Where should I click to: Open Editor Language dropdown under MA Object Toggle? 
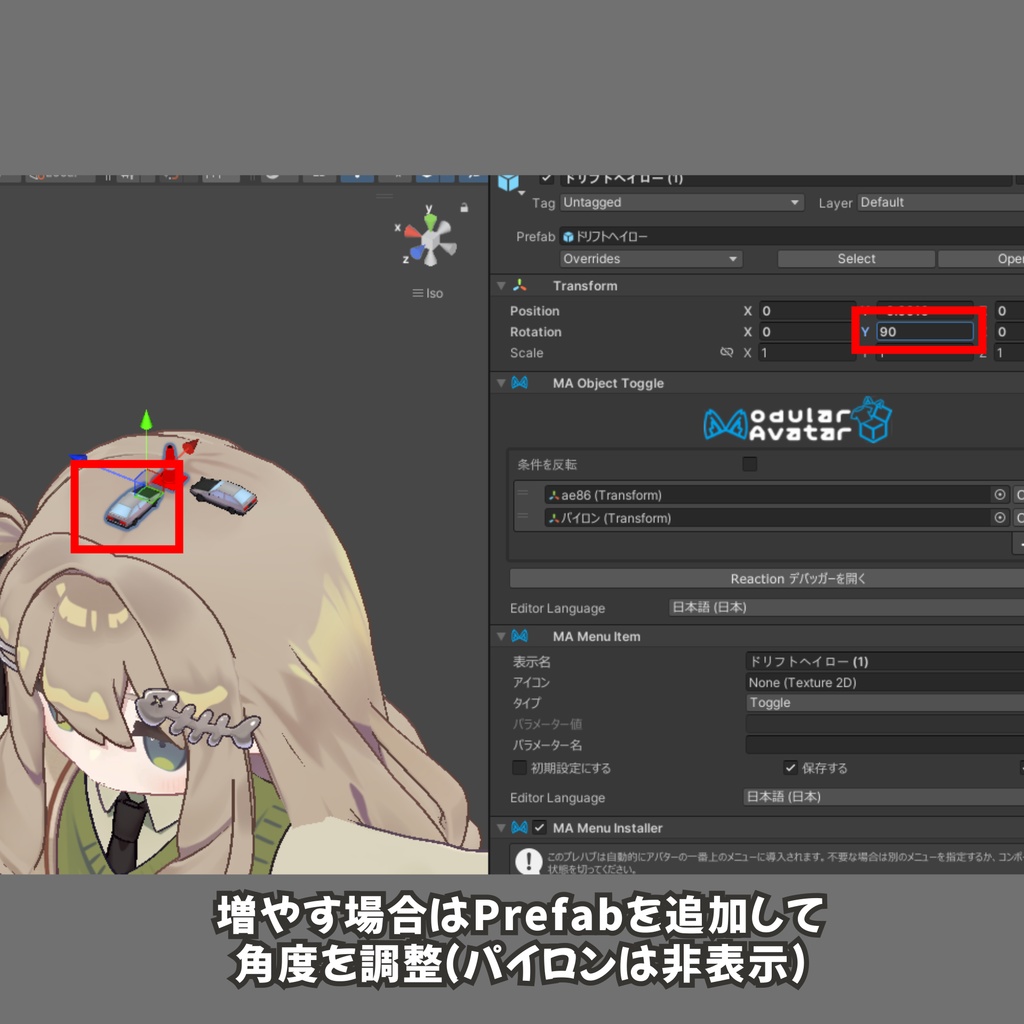[846, 607]
